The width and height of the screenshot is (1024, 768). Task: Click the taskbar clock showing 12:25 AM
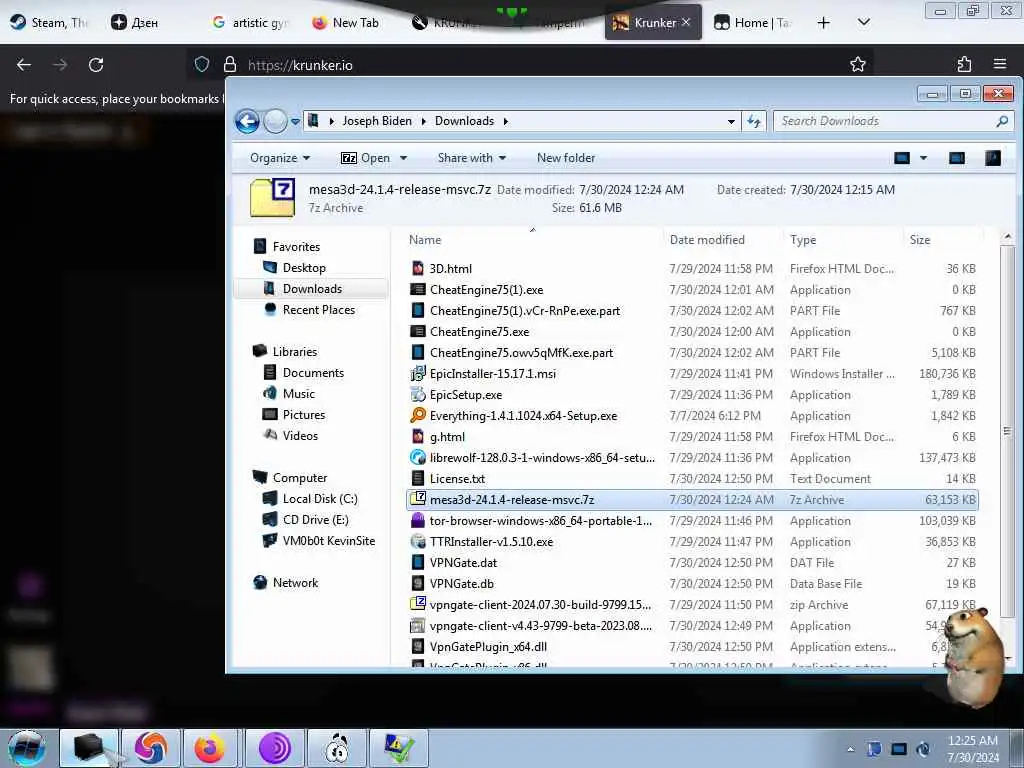972,749
